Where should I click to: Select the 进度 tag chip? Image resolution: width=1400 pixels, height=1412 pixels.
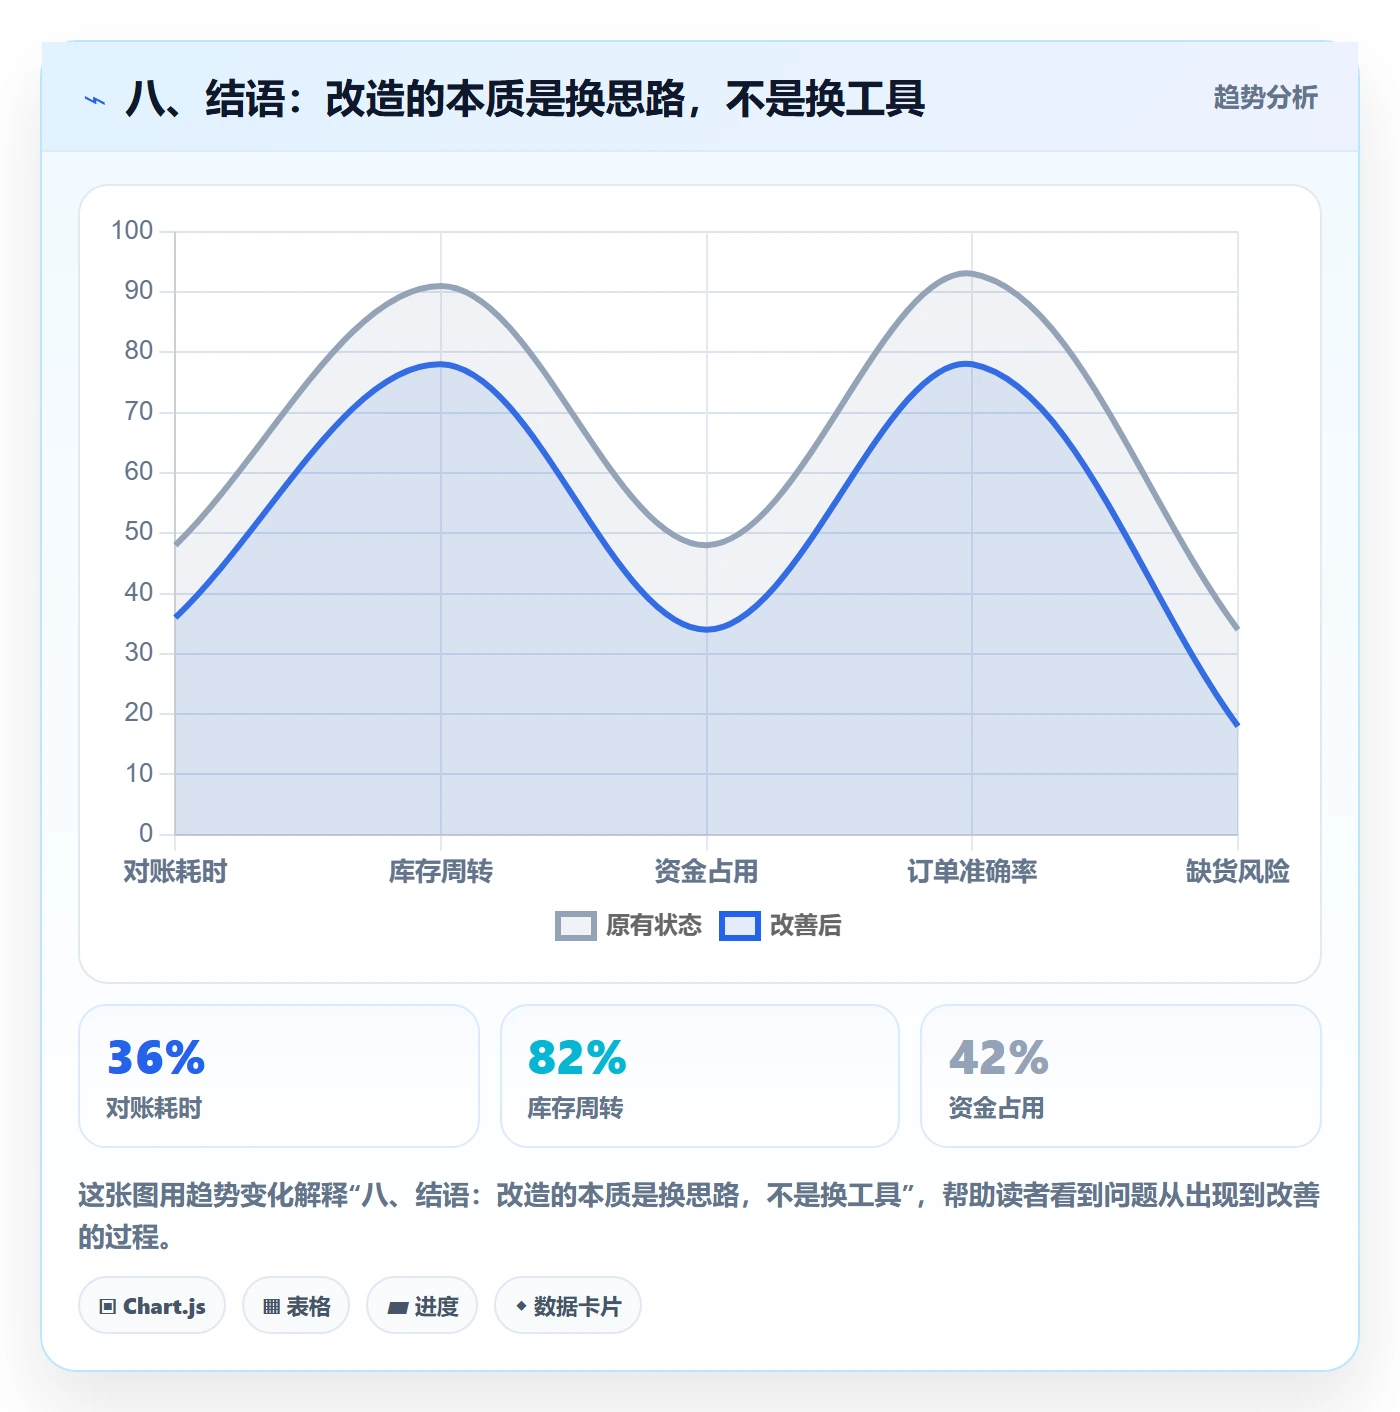[422, 1305]
